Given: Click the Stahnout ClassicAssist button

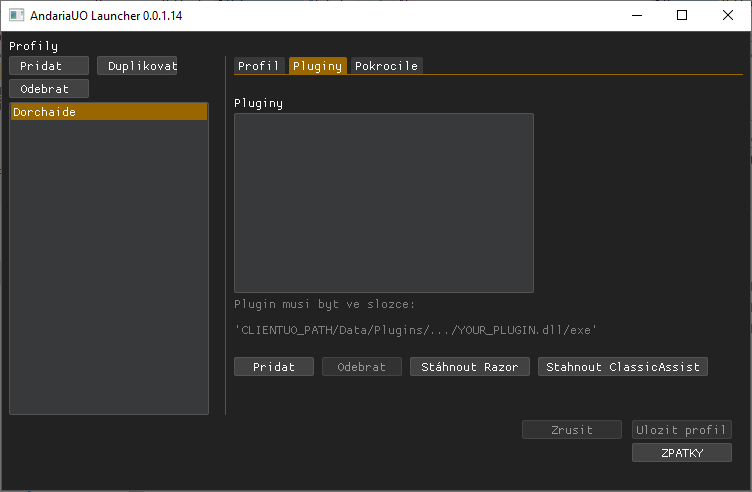Looking at the screenshot, I should coord(623,367).
